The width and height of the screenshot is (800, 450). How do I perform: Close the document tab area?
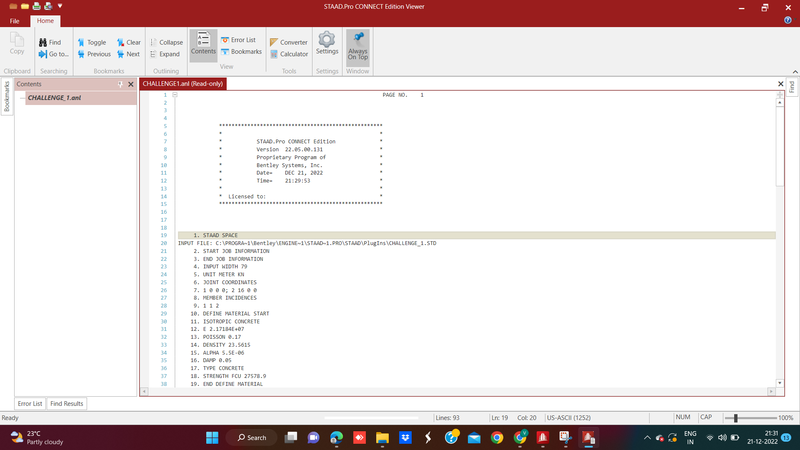[x=781, y=84]
